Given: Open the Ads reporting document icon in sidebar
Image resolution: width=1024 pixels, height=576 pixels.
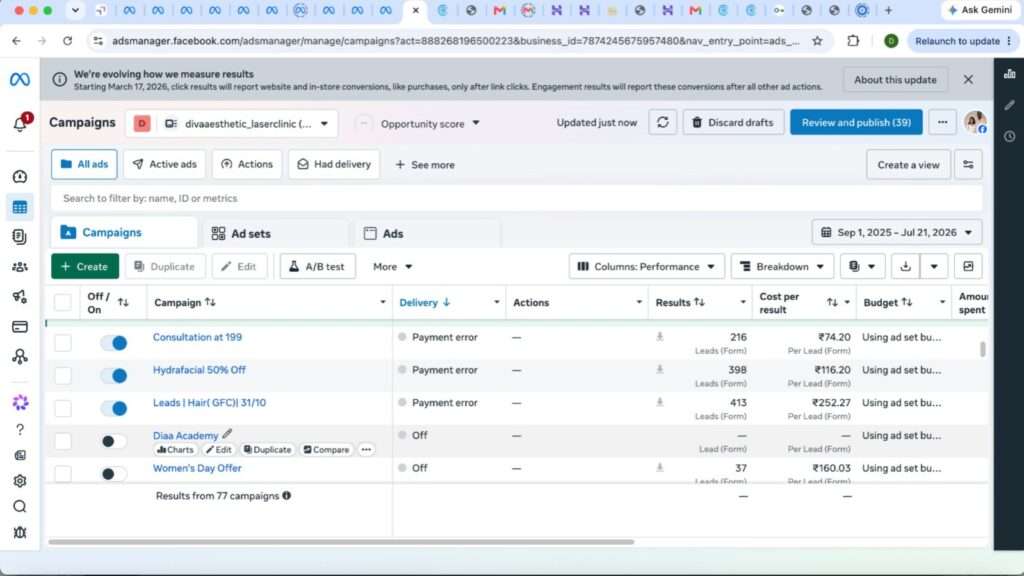Looking at the screenshot, I should pos(20,236).
